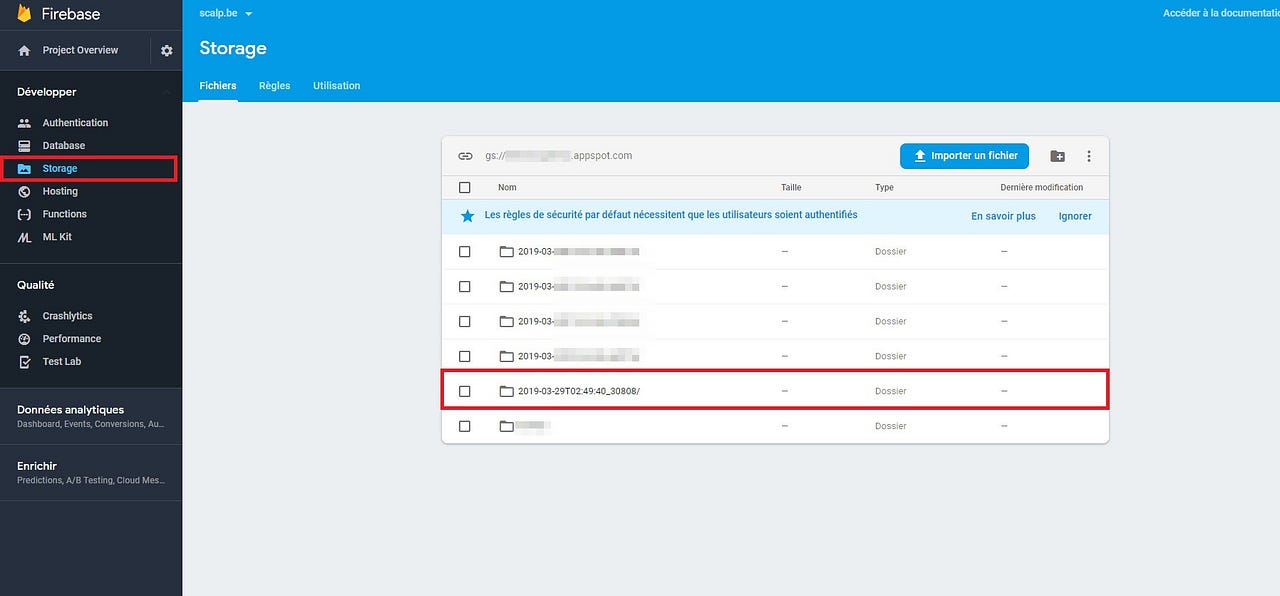Copy the gs:// bucket link
1280x596 pixels.
click(x=464, y=156)
